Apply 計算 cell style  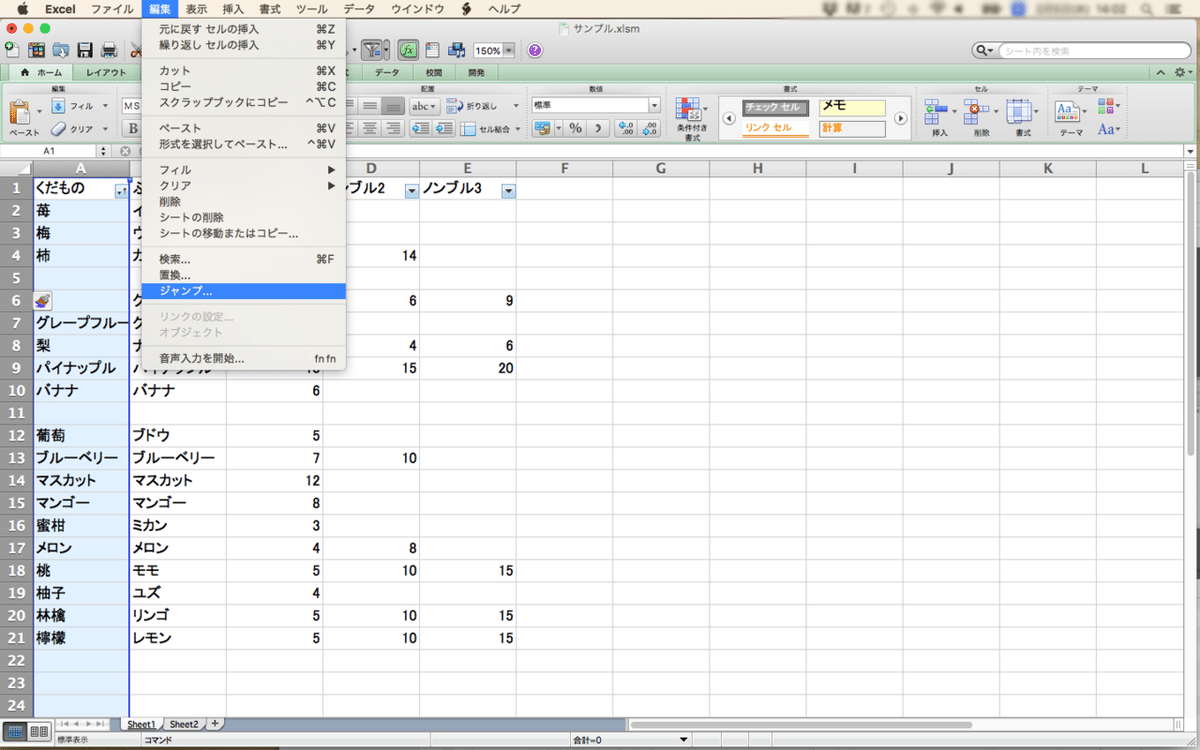click(x=852, y=129)
